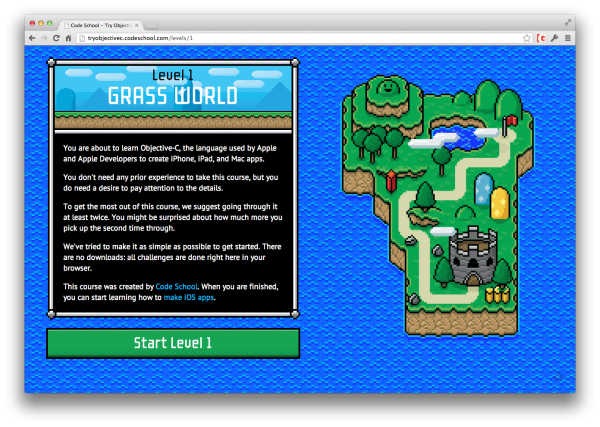Toggle fullscreen with the expand arrows icon

tap(568, 23)
